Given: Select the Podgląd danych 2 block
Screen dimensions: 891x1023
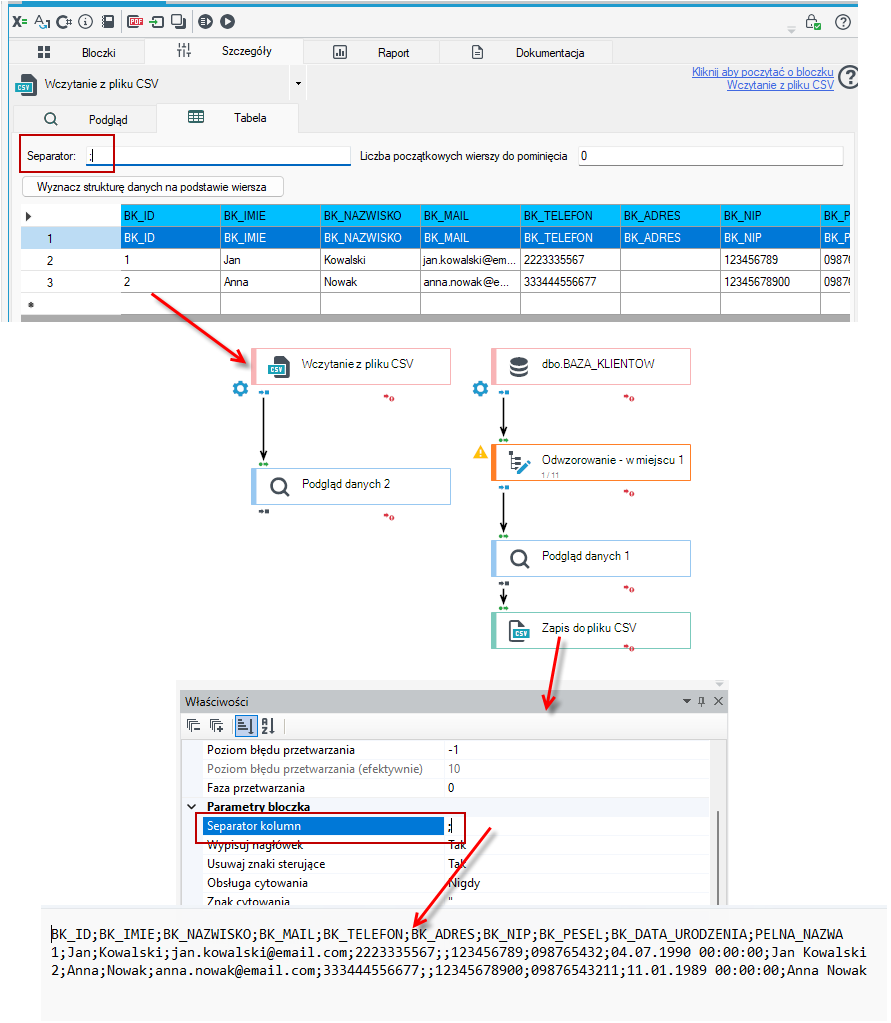Looking at the screenshot, I should click(x=351, y=486).
